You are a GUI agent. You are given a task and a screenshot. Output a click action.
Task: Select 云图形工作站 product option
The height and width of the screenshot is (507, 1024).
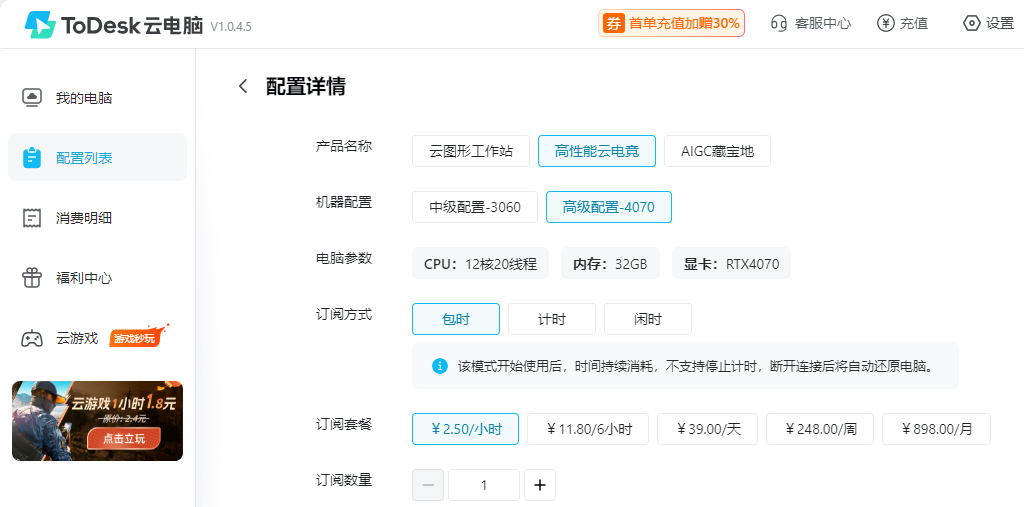click(471, 151)
